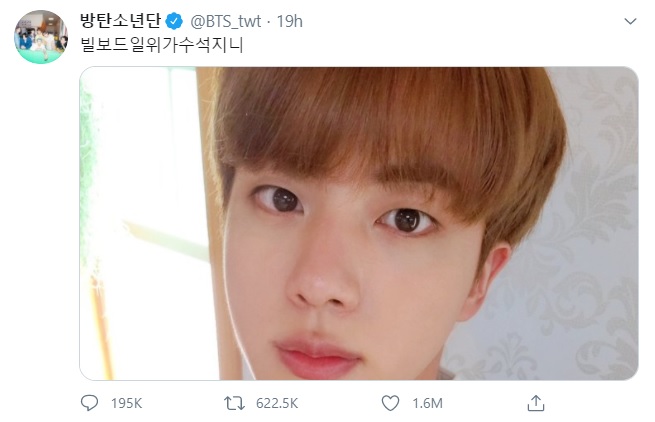The width and height of the screenshot is (655, 422).
Task: Open the BTS_twt profile avatar
Action: pos(40,37)
